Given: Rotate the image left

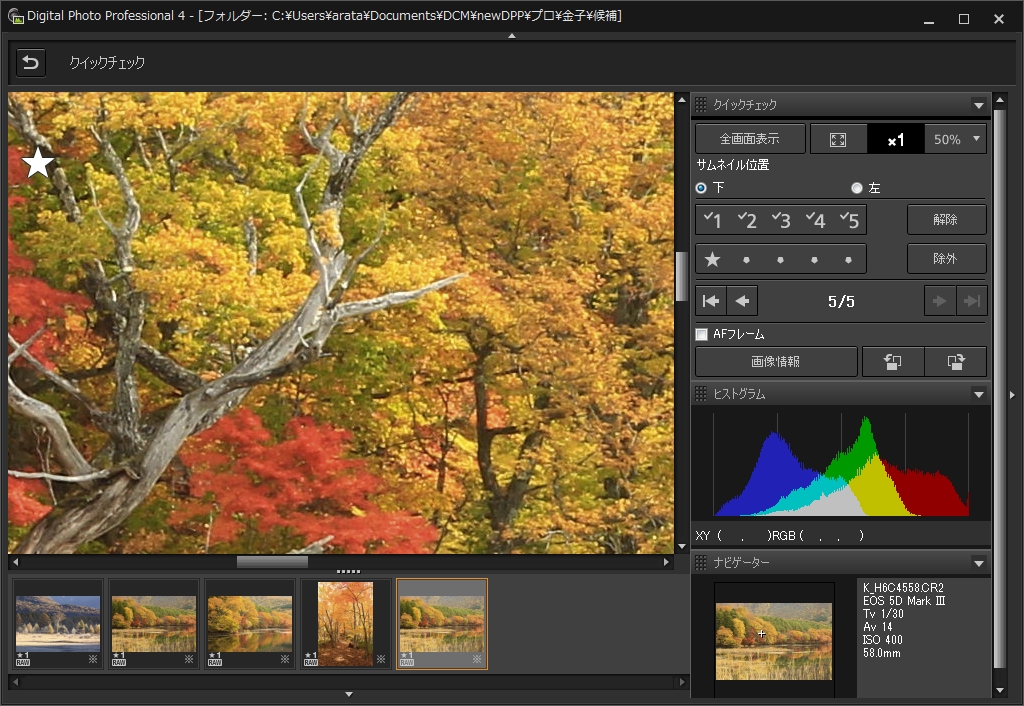Looking at the screenshot, I should point(893,361).
